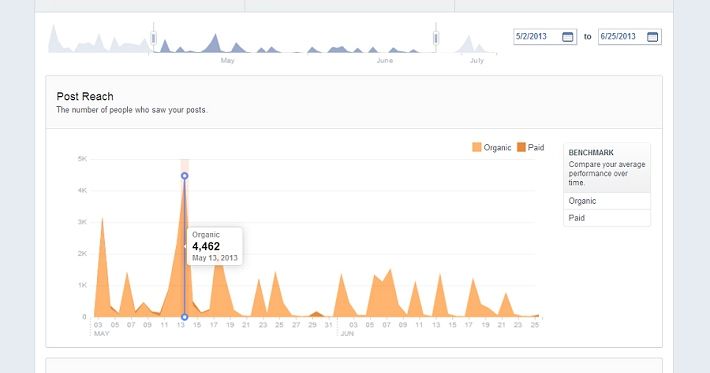710x373 pixels.
Task: Click the Organic label in the tooltip
Action: 206,234
